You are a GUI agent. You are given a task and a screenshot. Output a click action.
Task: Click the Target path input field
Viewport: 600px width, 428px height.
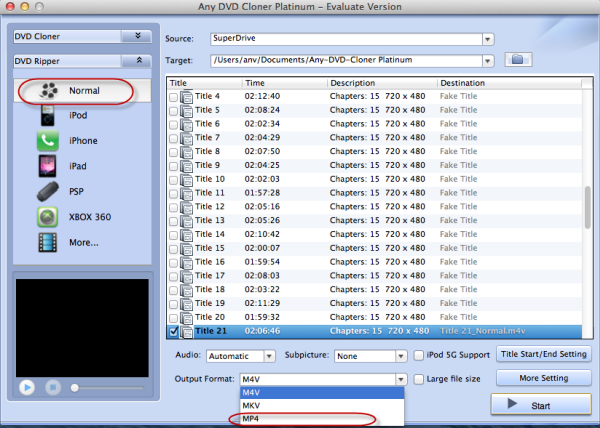346,60
